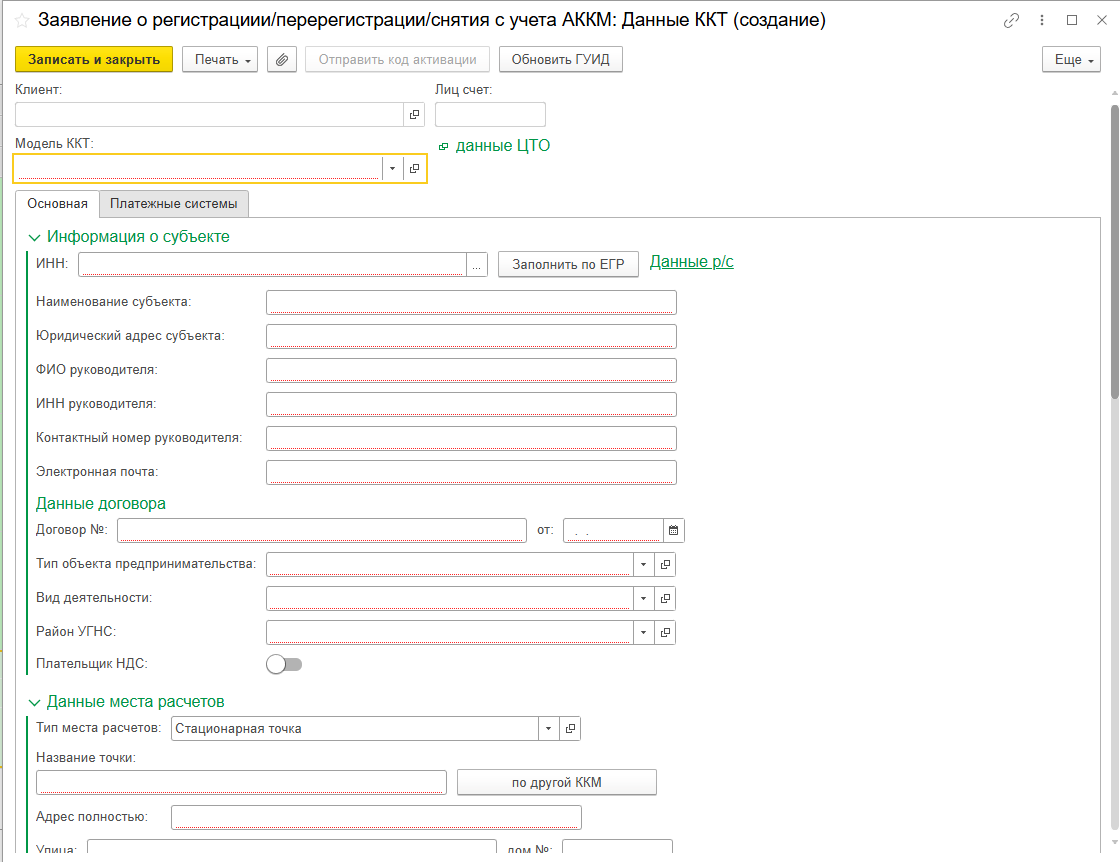
Task: Open calendar picker for contract date
Action: [x=674, y=531]
